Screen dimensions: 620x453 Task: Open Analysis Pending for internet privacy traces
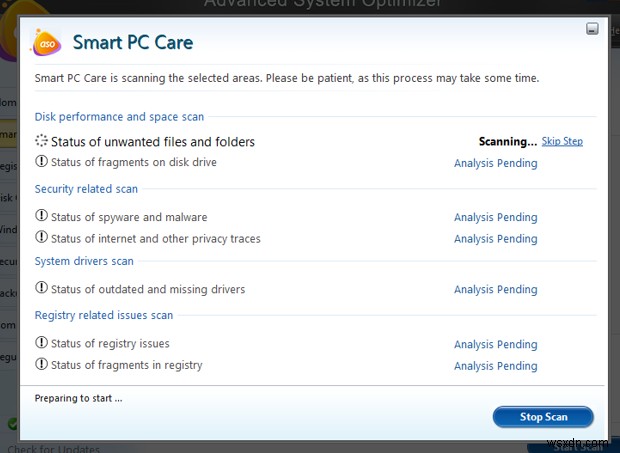495,239
